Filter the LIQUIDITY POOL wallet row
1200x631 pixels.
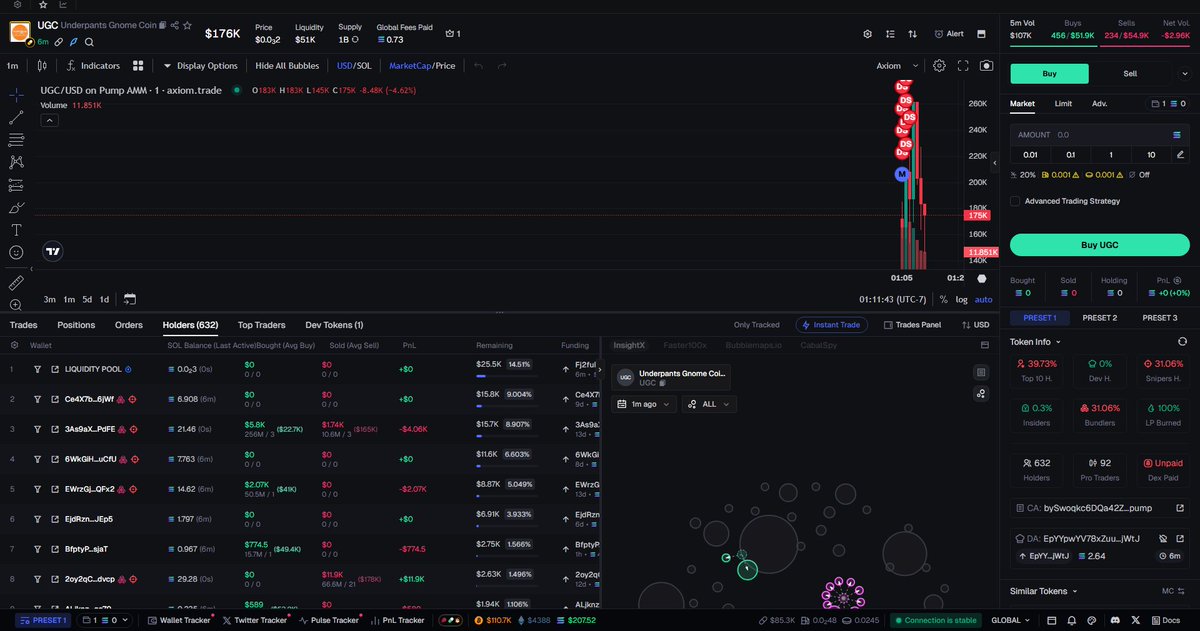tap(37, 369)
